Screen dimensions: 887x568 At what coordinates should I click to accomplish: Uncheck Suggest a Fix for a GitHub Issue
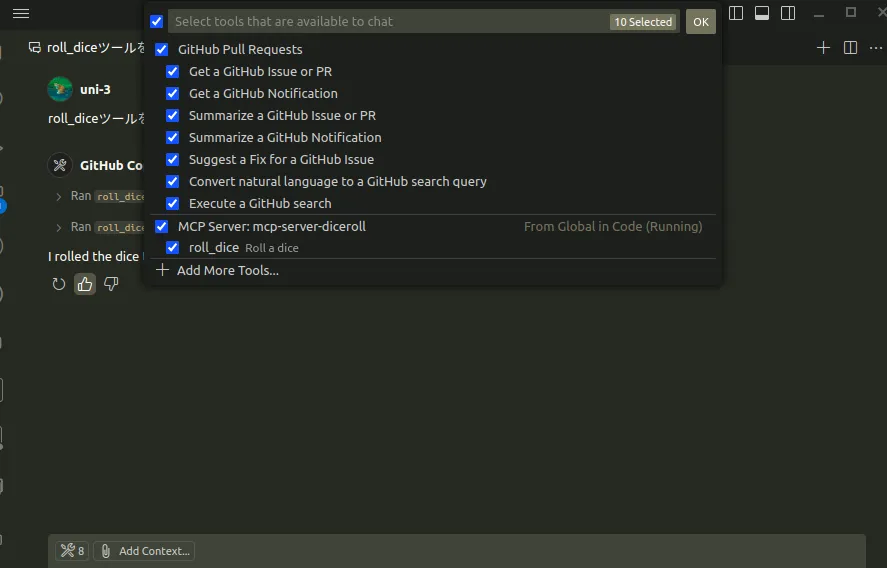[173, 160]
